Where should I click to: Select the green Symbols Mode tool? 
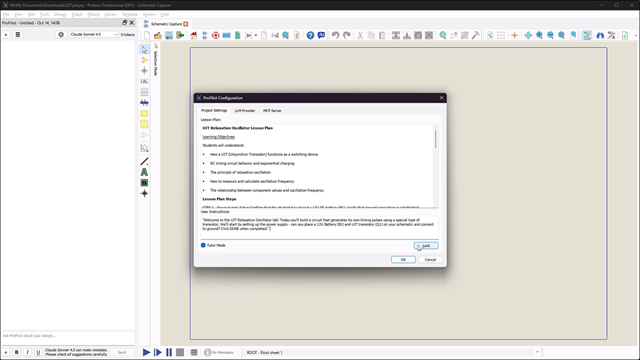(144, 183)
